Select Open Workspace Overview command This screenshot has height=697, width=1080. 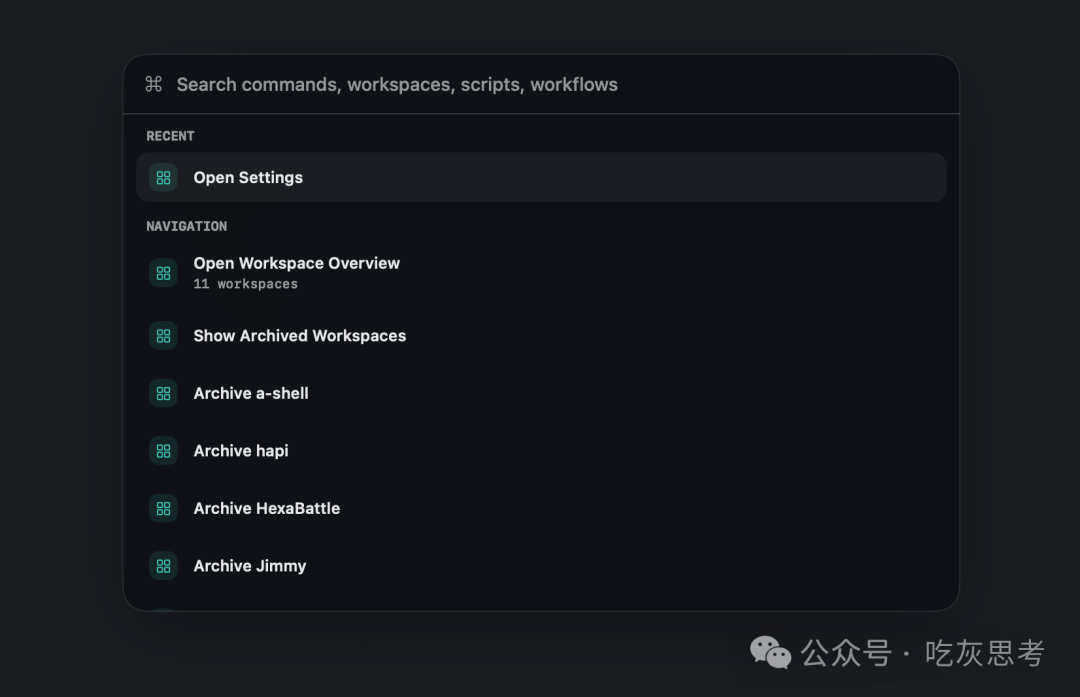[x=296, y=263]
